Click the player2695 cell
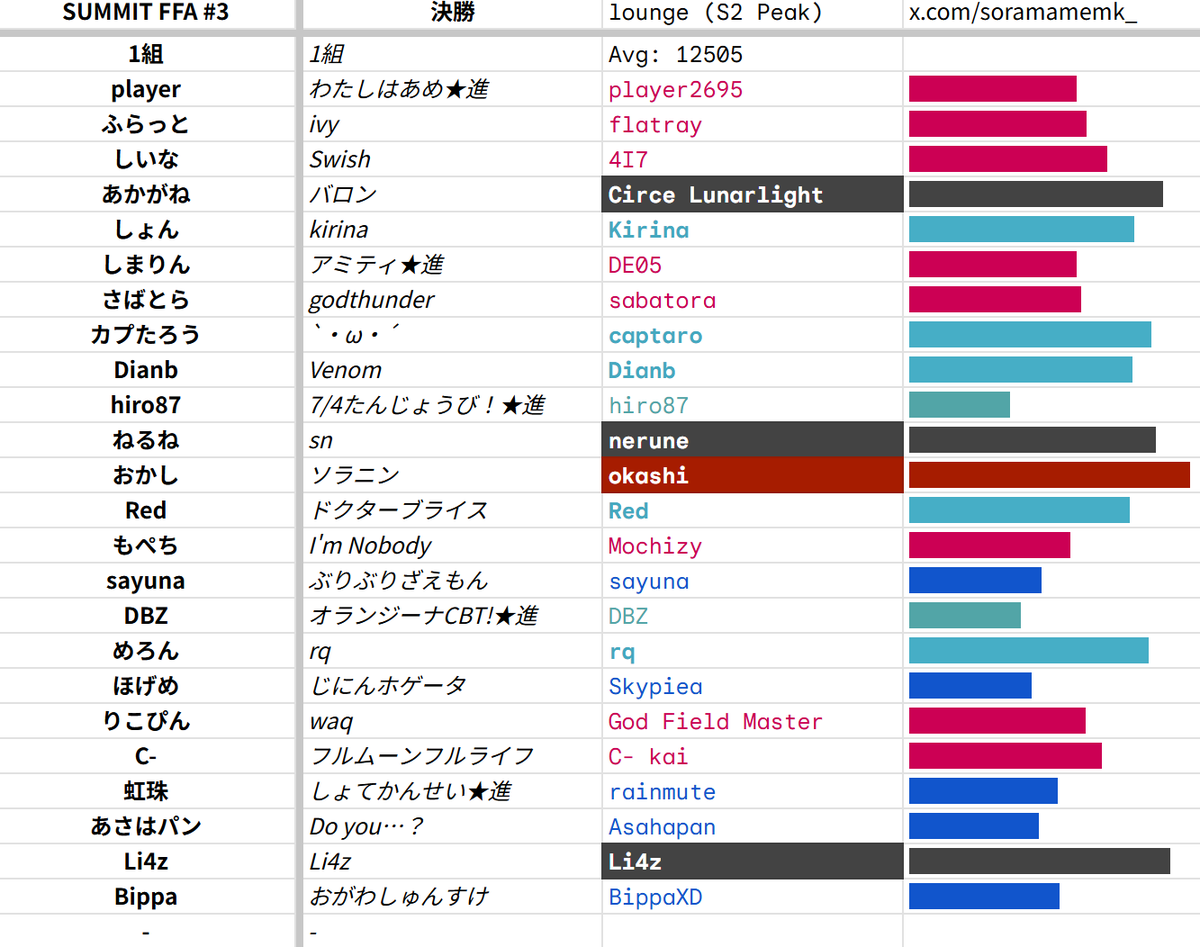The image size is (1200, 947). (x=752, y=89)
